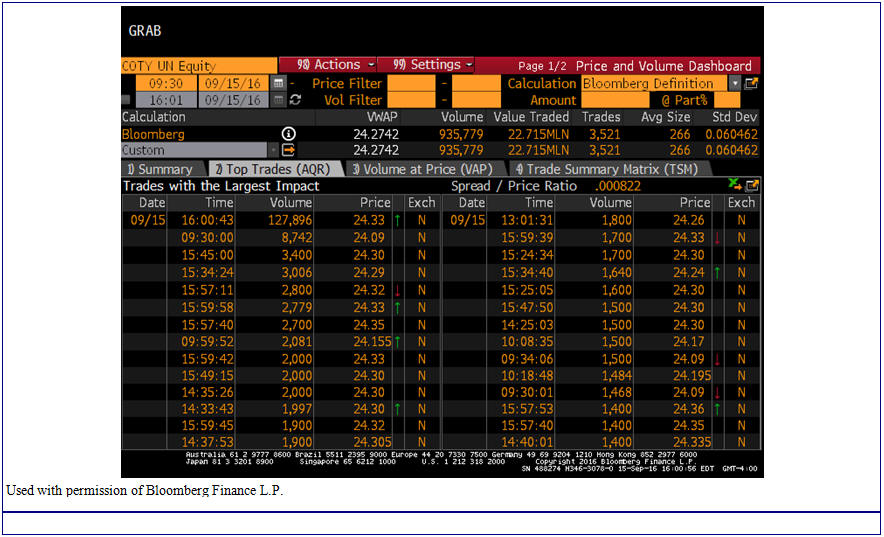Open the Bloomberg Definition calculation dropdown
Screen dimensions: 884x537
(735, 84)
